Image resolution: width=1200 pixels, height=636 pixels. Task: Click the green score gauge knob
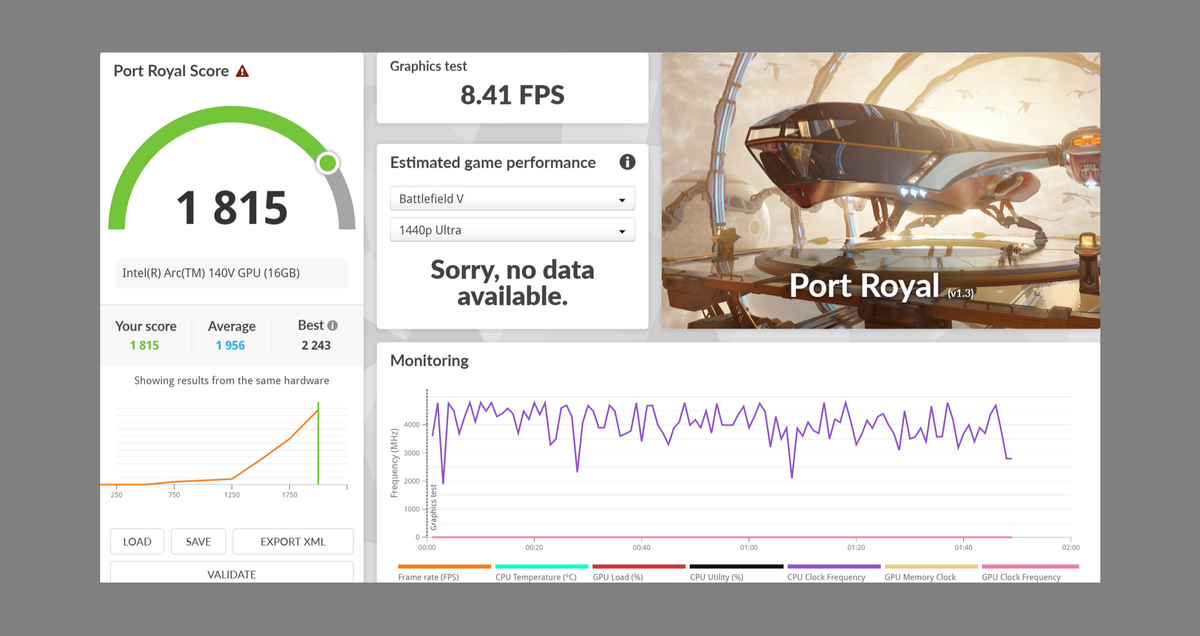coord(327,163)
